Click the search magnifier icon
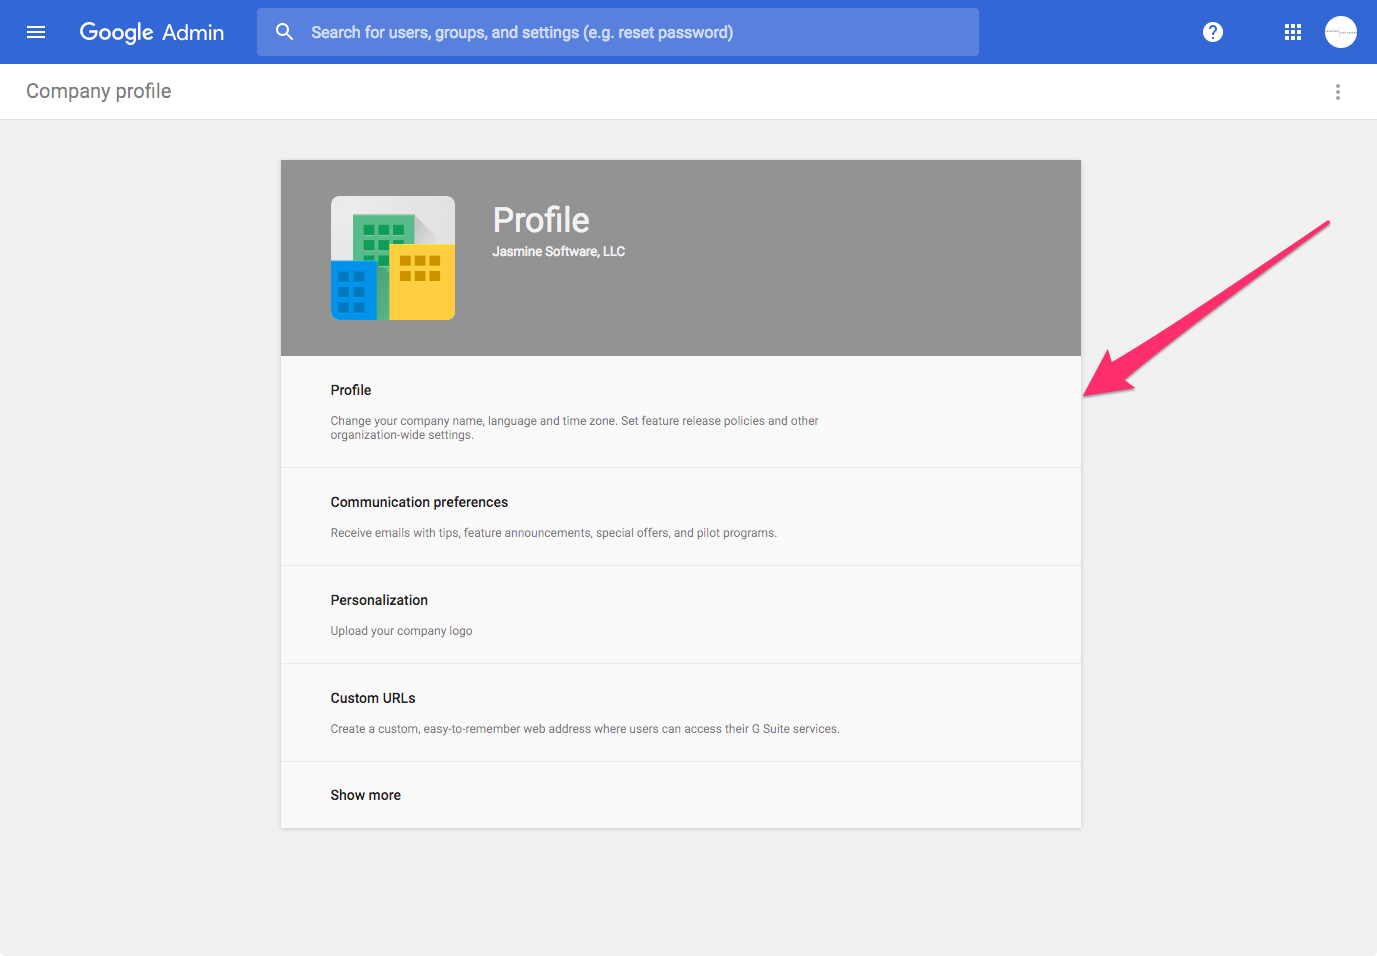Viewport: 1377px width, 956px height. point(285,32)
